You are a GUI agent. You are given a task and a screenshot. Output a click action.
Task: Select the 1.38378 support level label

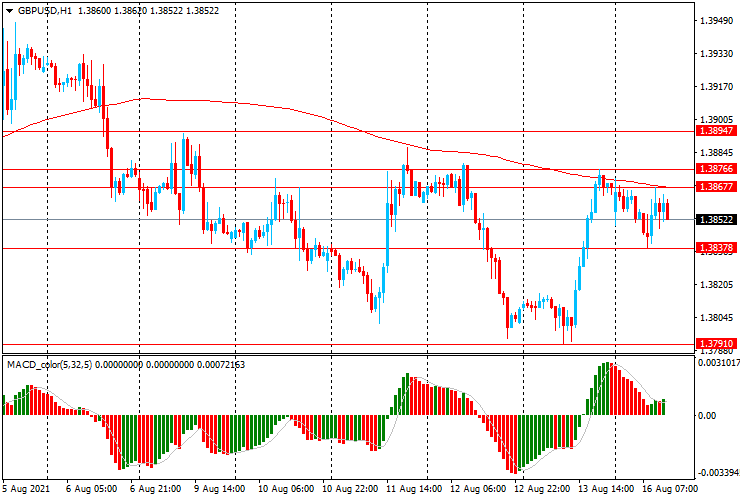[717, 248]
